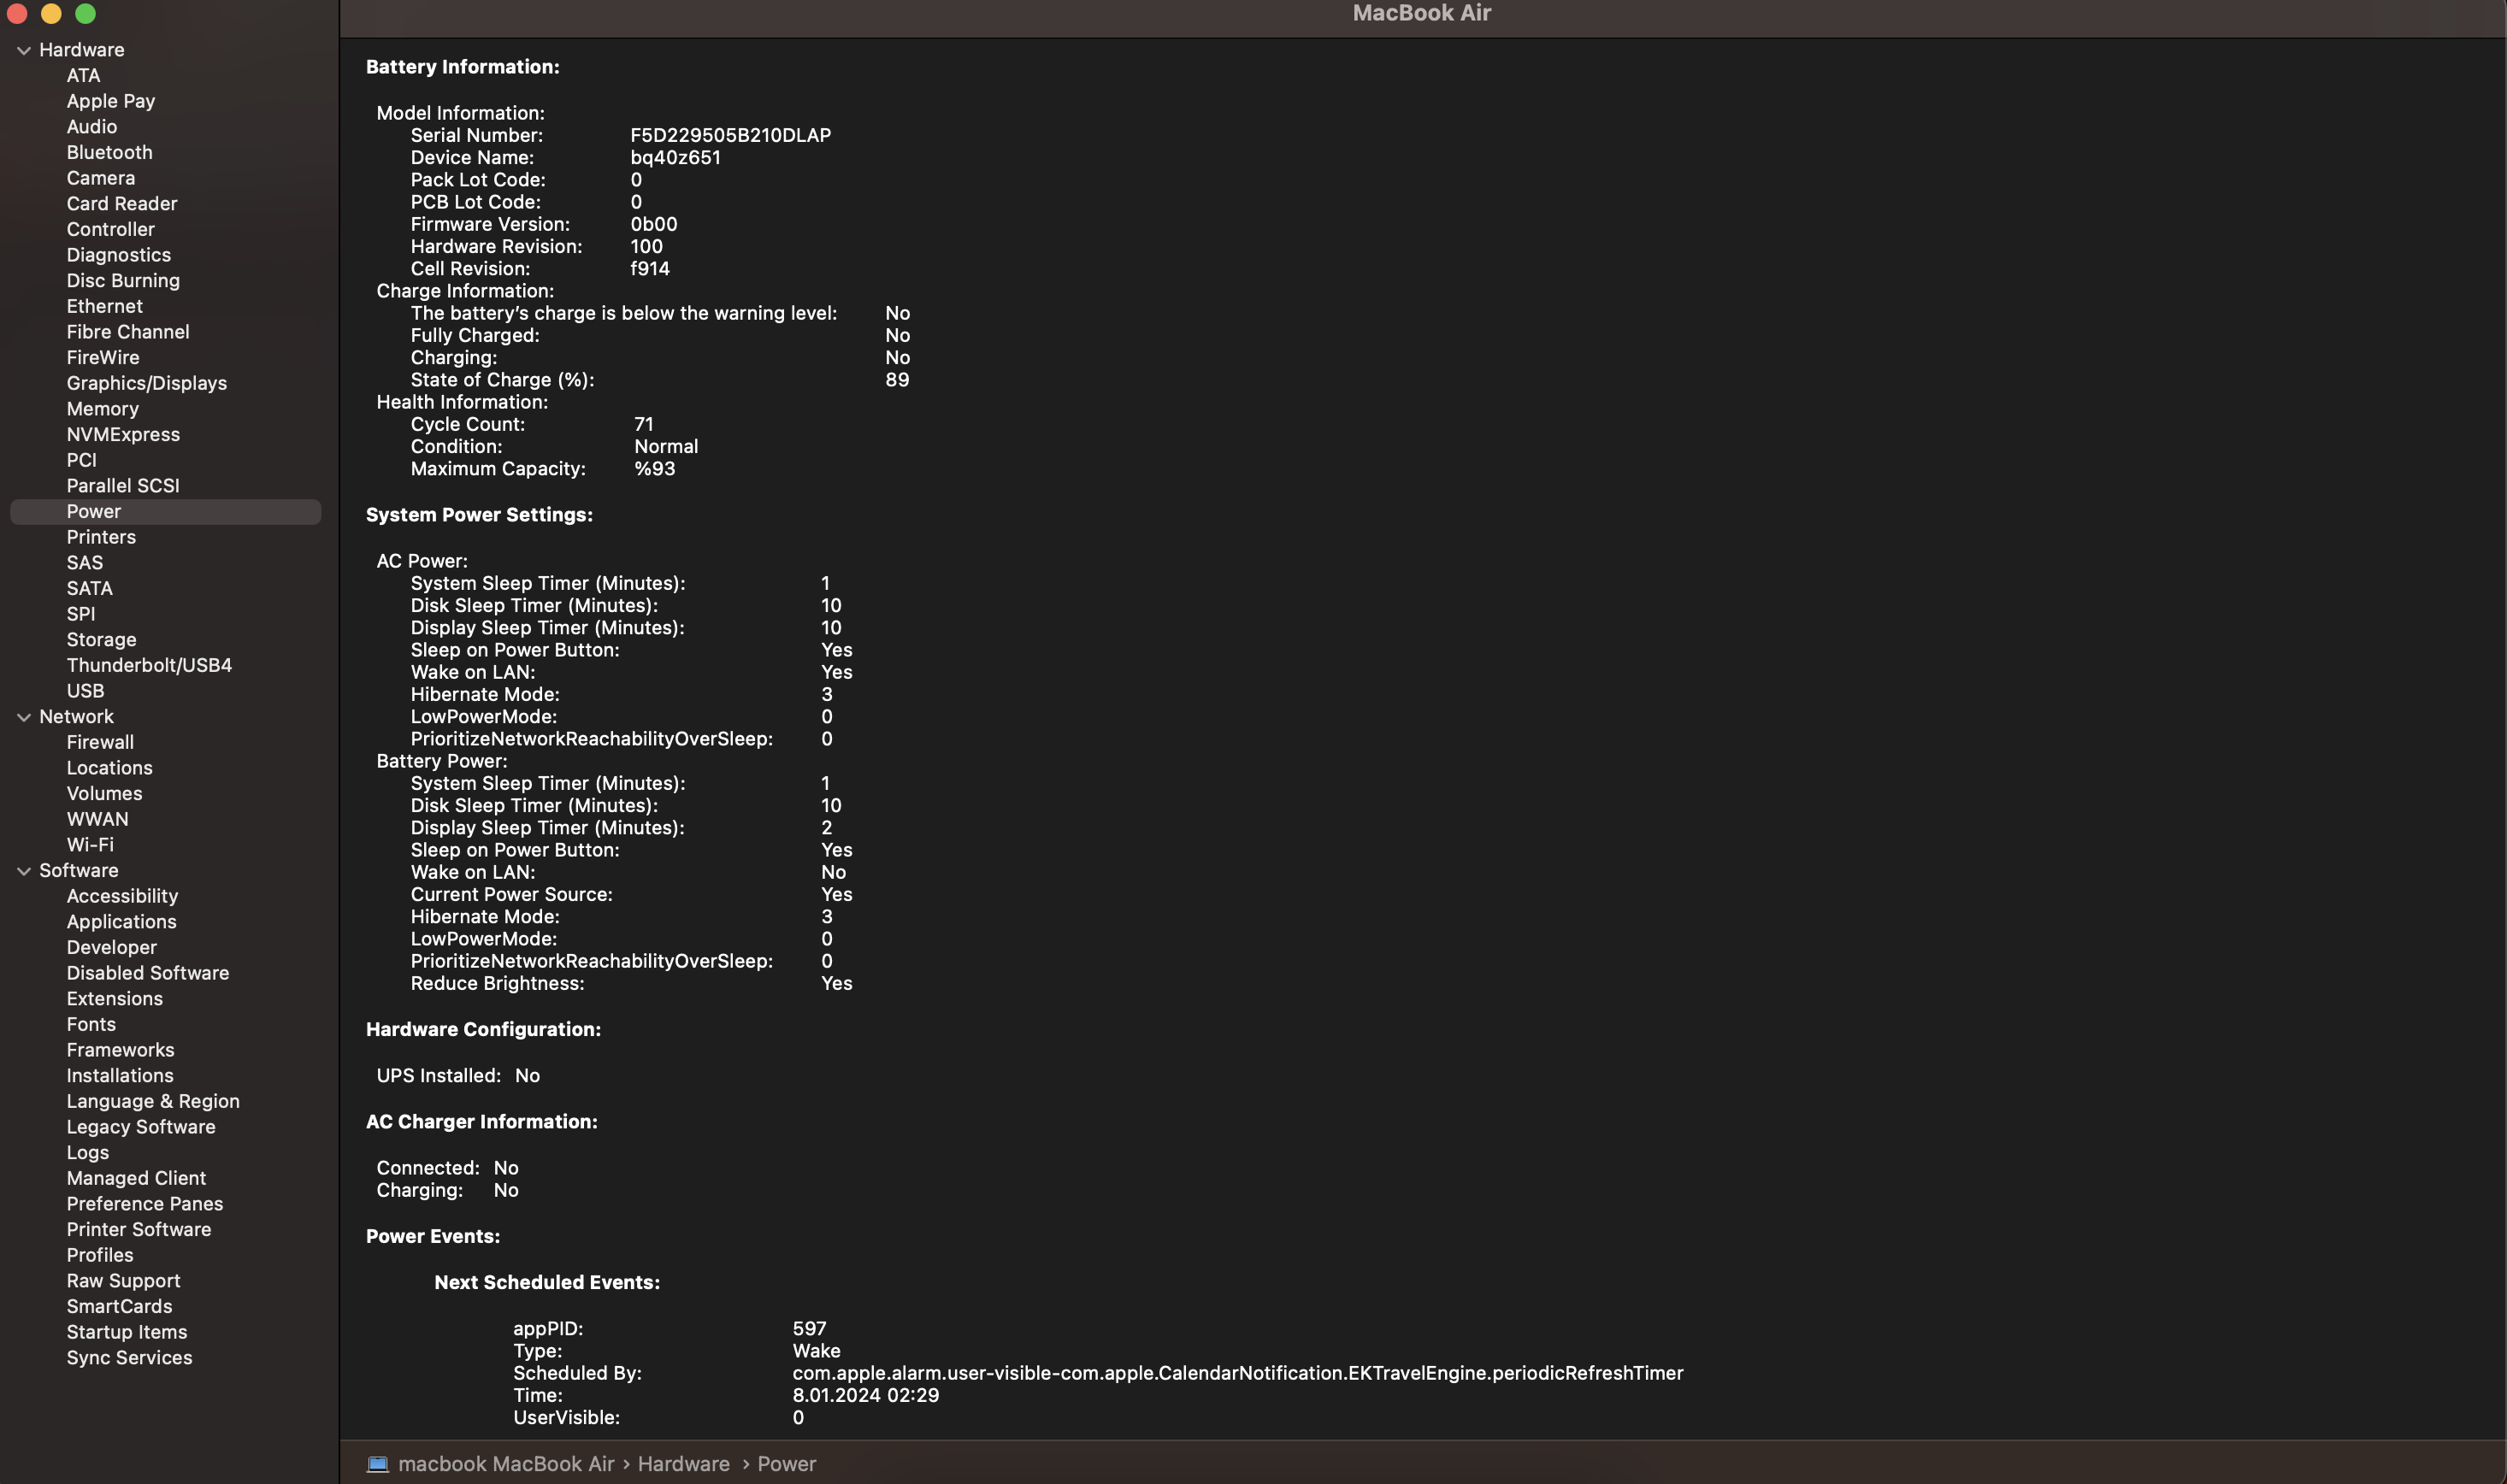
Task: Select Controller in the sidebar
Action: click(111, 229)
